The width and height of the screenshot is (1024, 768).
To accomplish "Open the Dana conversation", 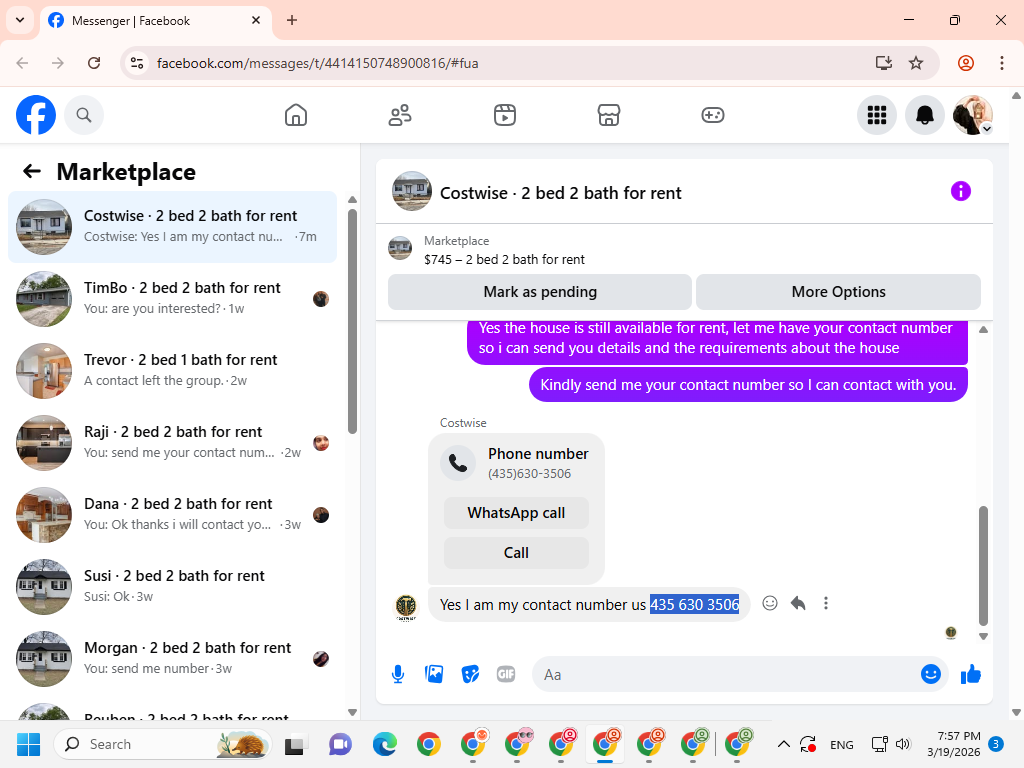I will tap(172, 514).
